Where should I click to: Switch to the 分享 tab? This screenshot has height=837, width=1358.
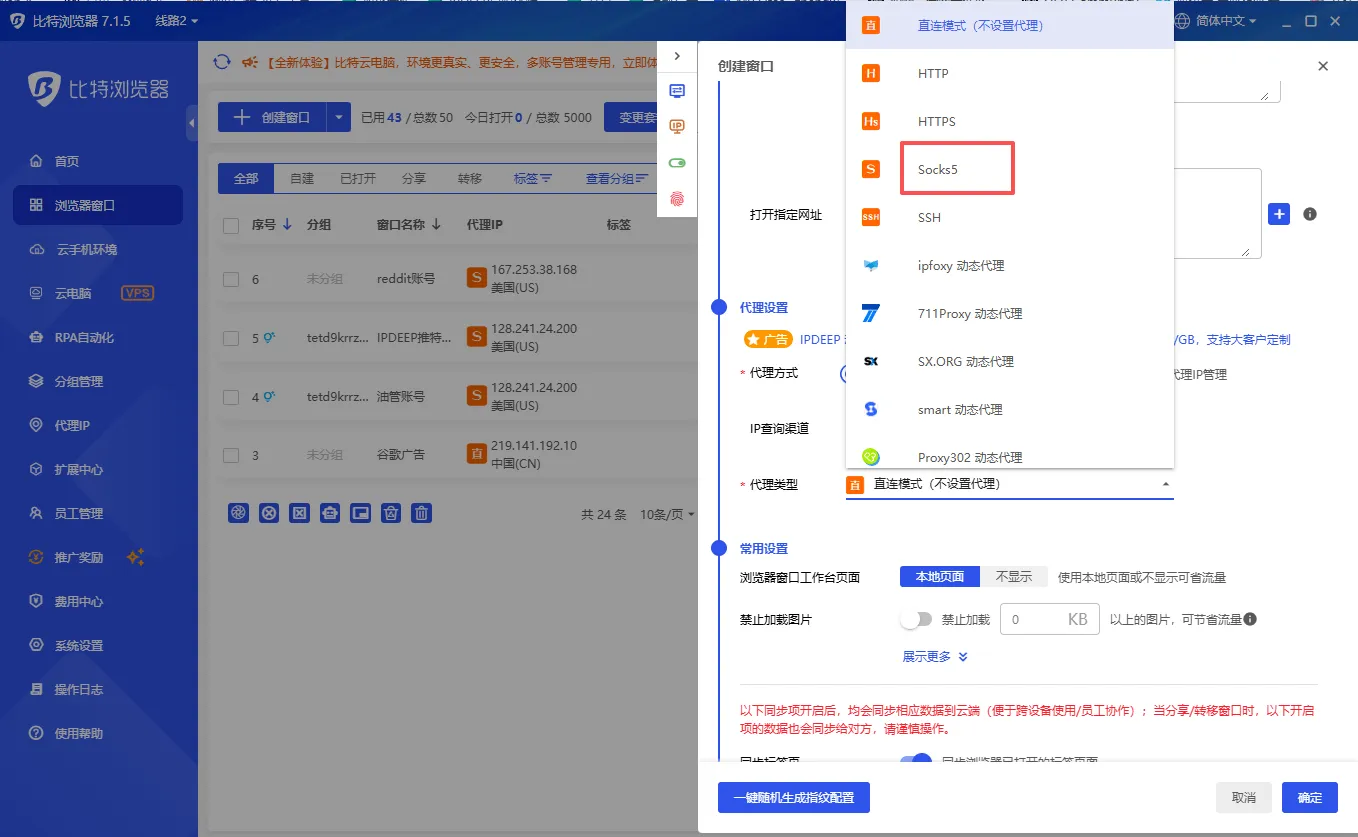(x=414, y=178)
